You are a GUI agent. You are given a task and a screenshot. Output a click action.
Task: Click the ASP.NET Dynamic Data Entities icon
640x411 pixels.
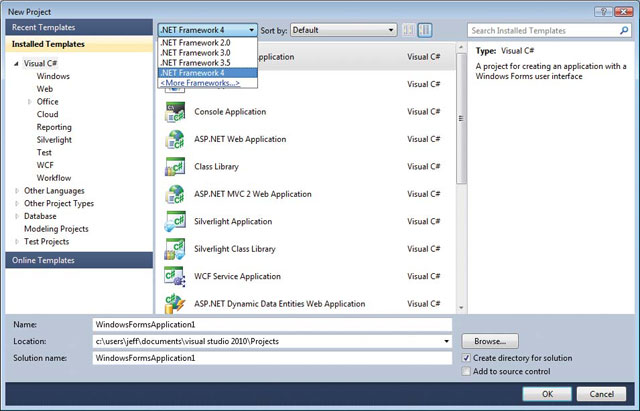[175, 304]
